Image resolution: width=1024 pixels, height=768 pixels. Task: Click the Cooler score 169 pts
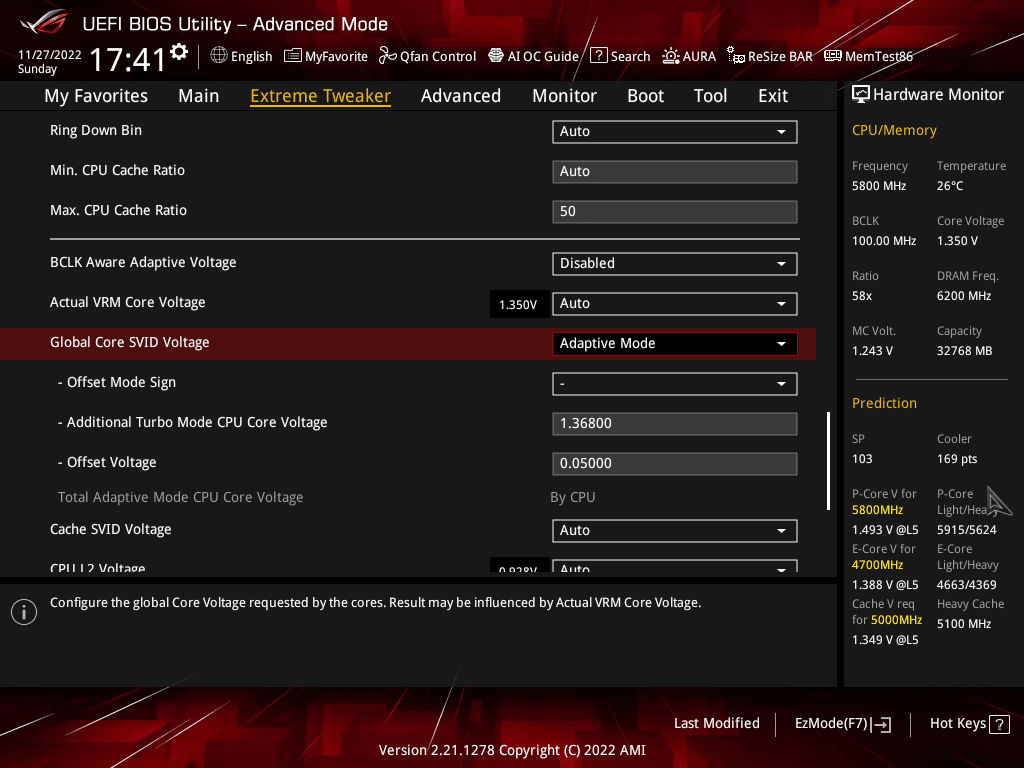957,459
